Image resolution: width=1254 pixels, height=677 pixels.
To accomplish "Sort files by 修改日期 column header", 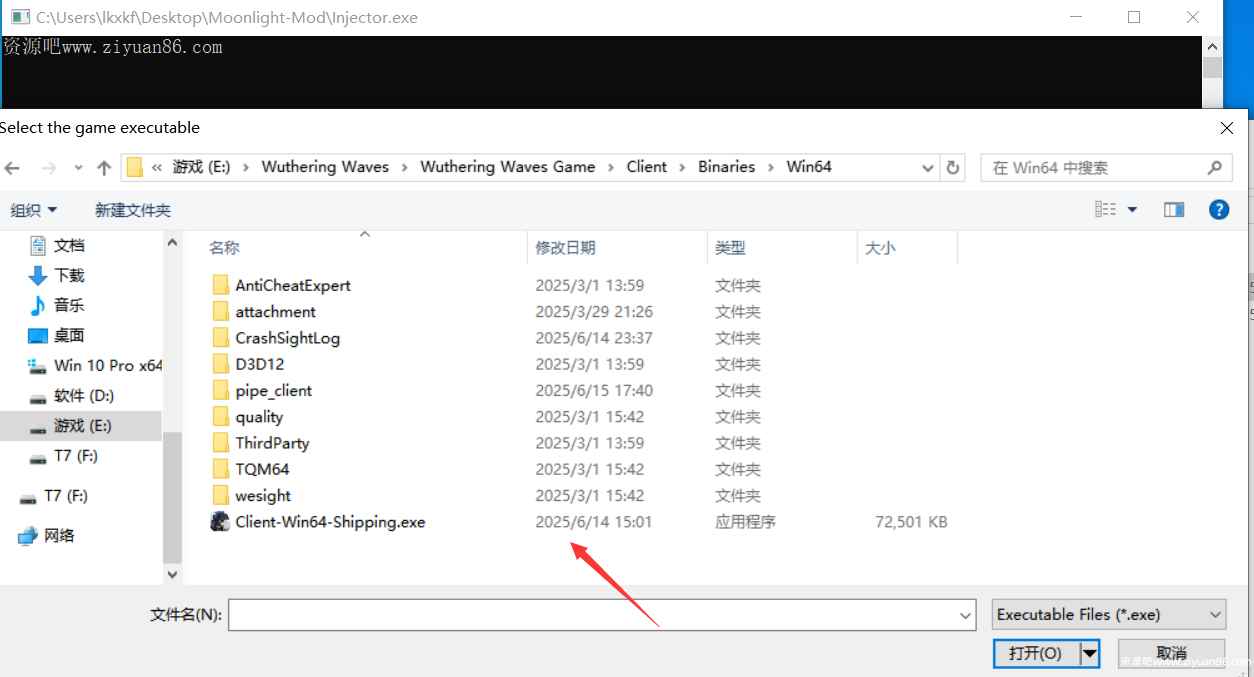I will [x=565, y=248].
